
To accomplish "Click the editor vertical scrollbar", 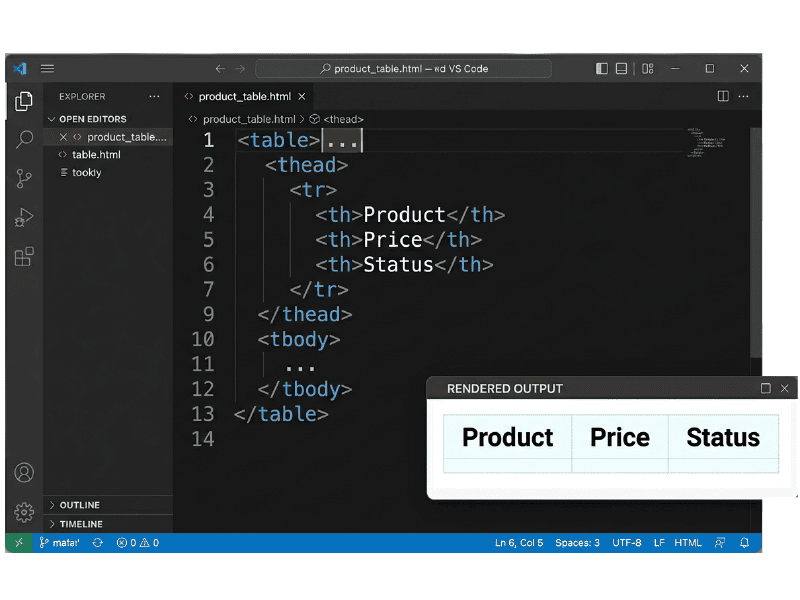I will pyautogui.click(x=756, y=242).
